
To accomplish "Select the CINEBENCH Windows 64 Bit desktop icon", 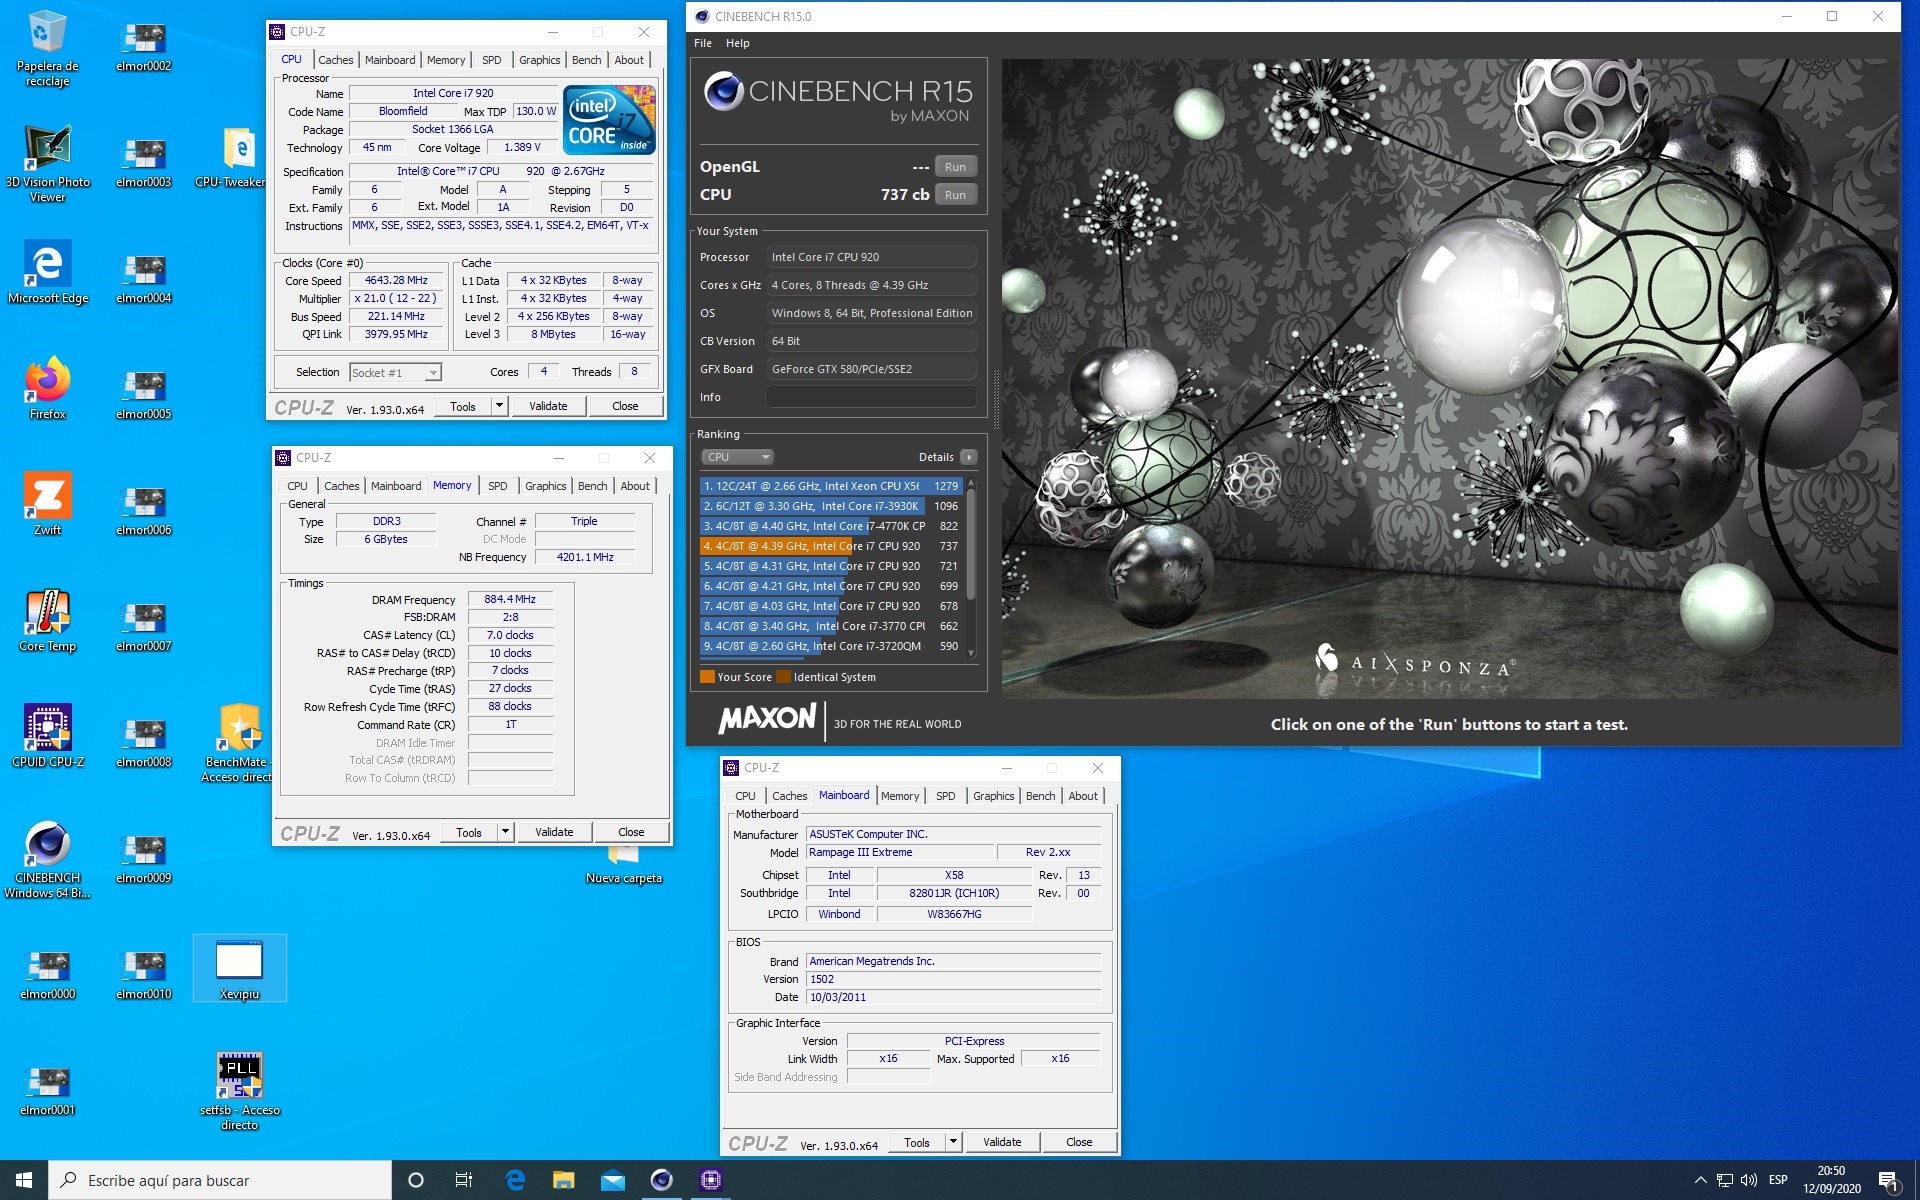I will (x=47, y=860).
